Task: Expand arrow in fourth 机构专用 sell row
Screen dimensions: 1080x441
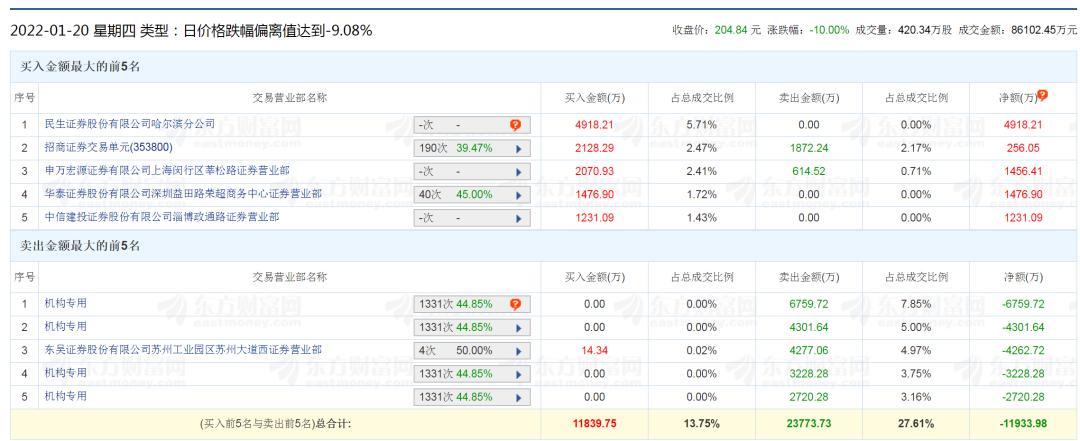Action: pyautogui.click(x=518, y=374)
